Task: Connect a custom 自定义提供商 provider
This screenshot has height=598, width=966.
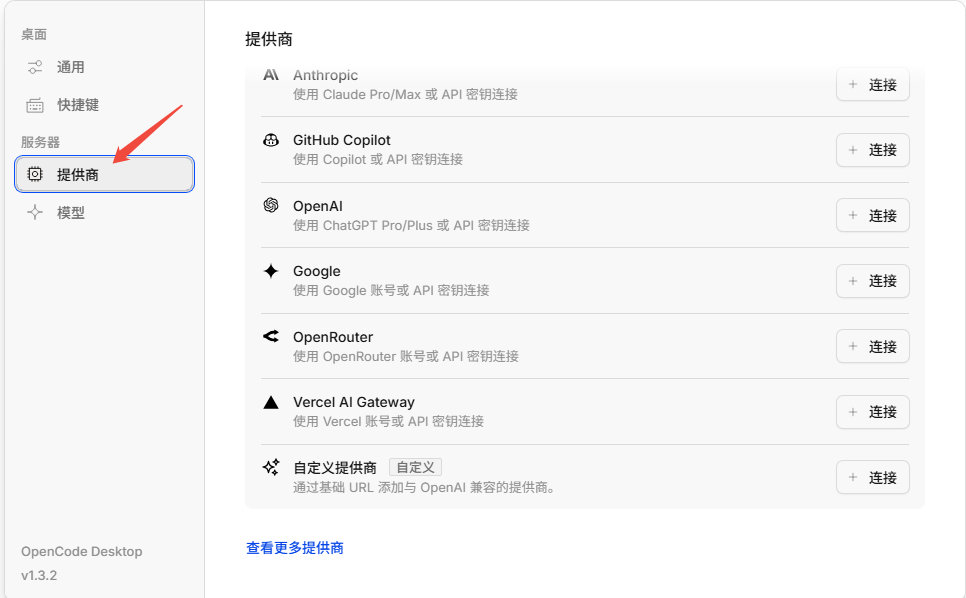Action: (x=872, y=477)
